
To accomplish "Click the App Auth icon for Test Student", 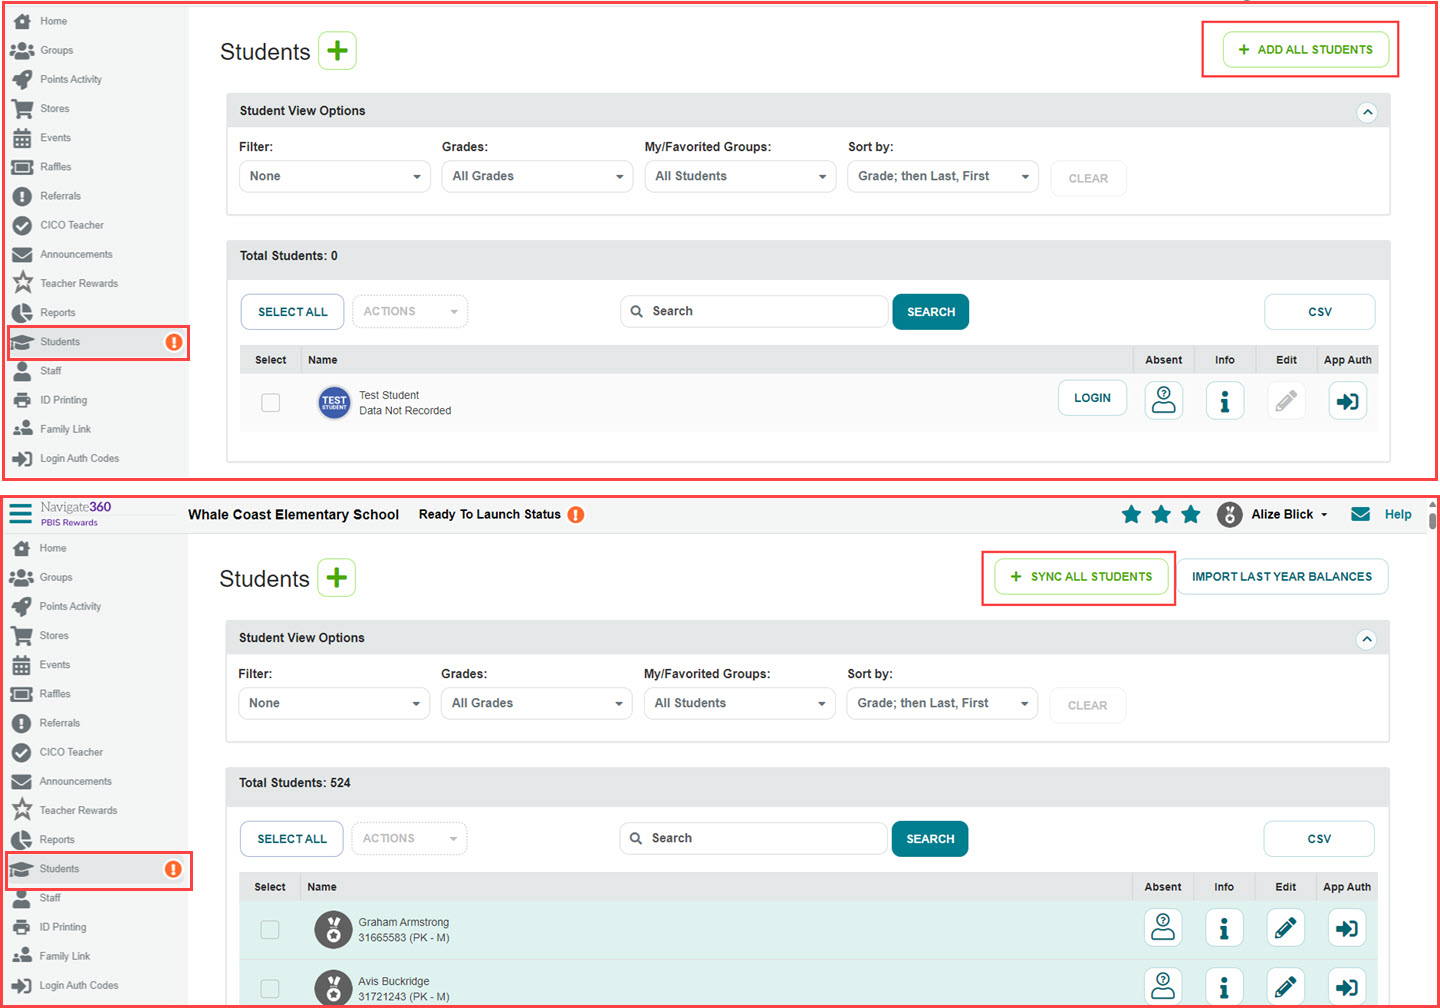I will pos(1348,401).
